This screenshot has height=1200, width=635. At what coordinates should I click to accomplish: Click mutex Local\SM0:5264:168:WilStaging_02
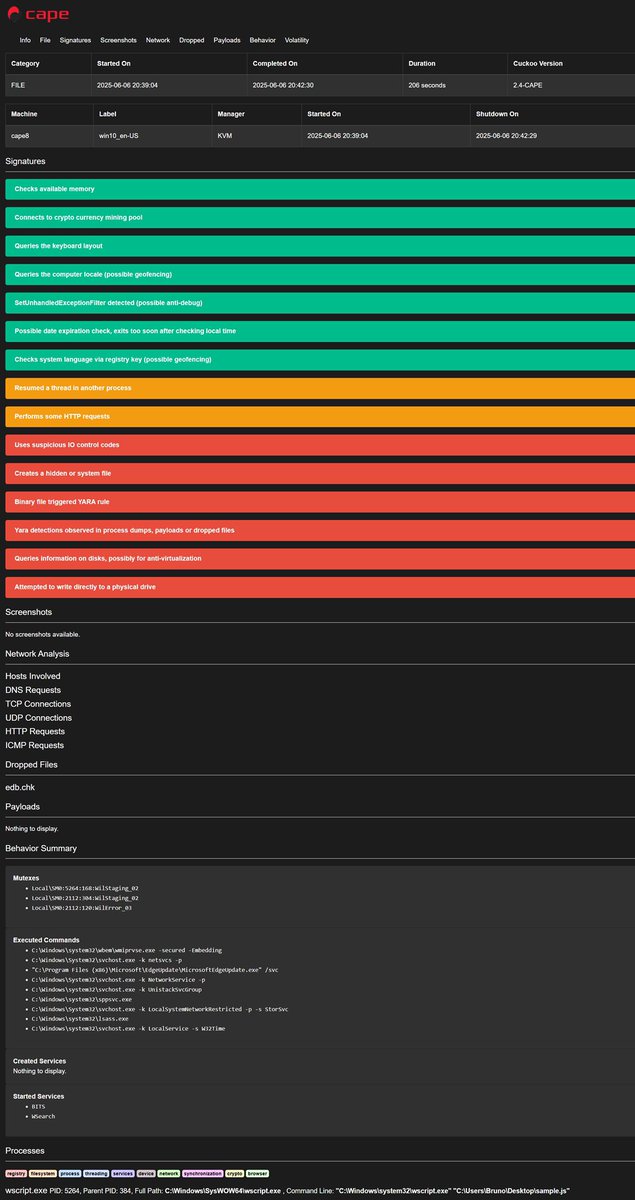click(85, 888)
